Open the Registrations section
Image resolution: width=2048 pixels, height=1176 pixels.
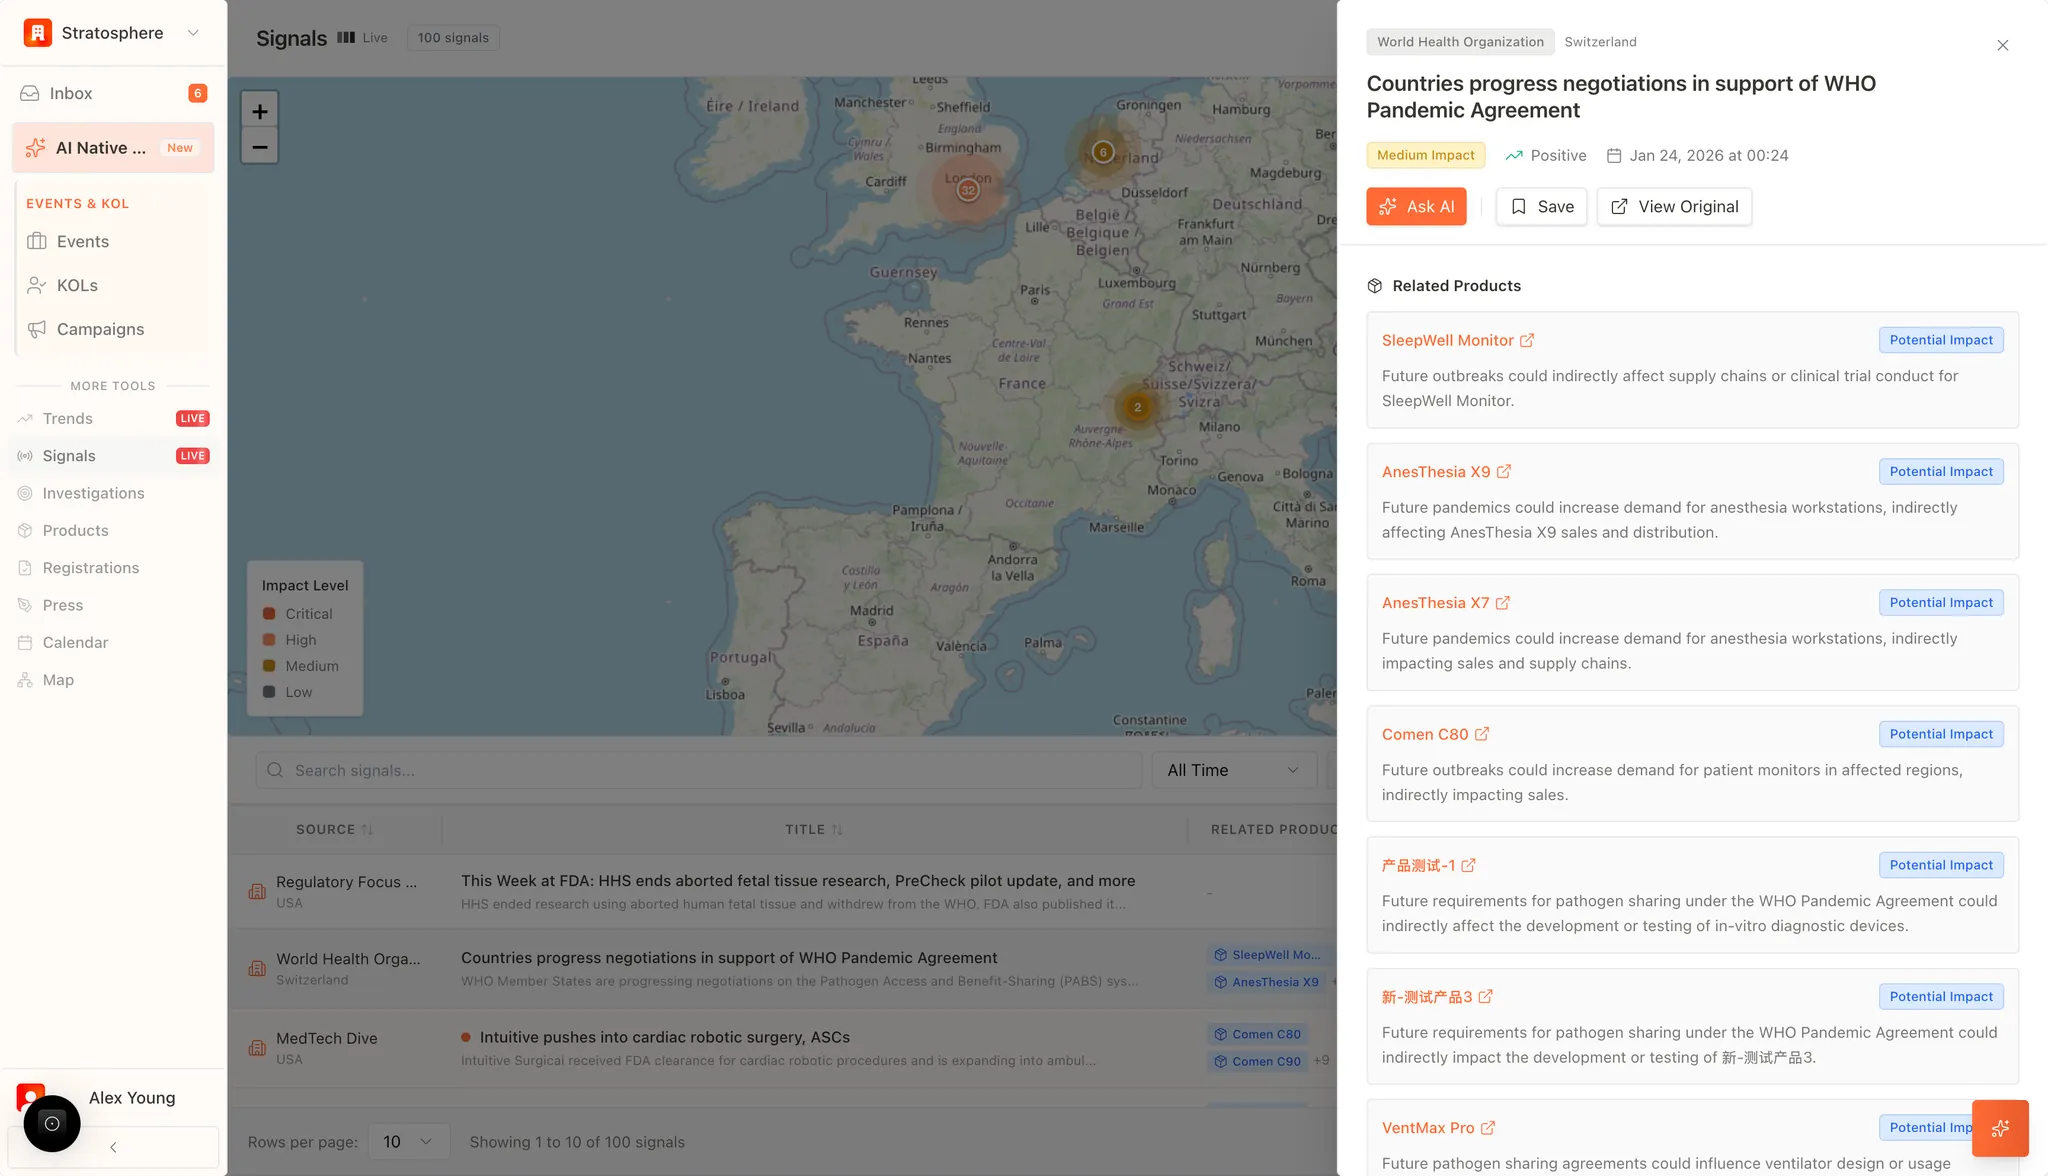click(91, 567)
